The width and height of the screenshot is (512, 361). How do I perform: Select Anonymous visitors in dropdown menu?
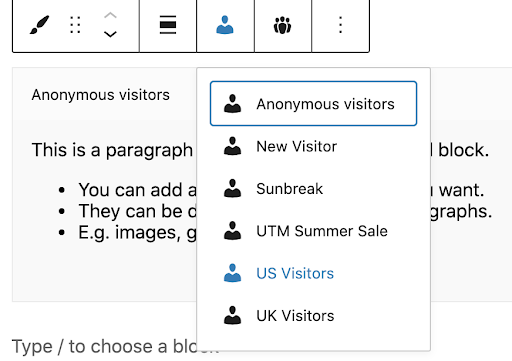[313, 104]
